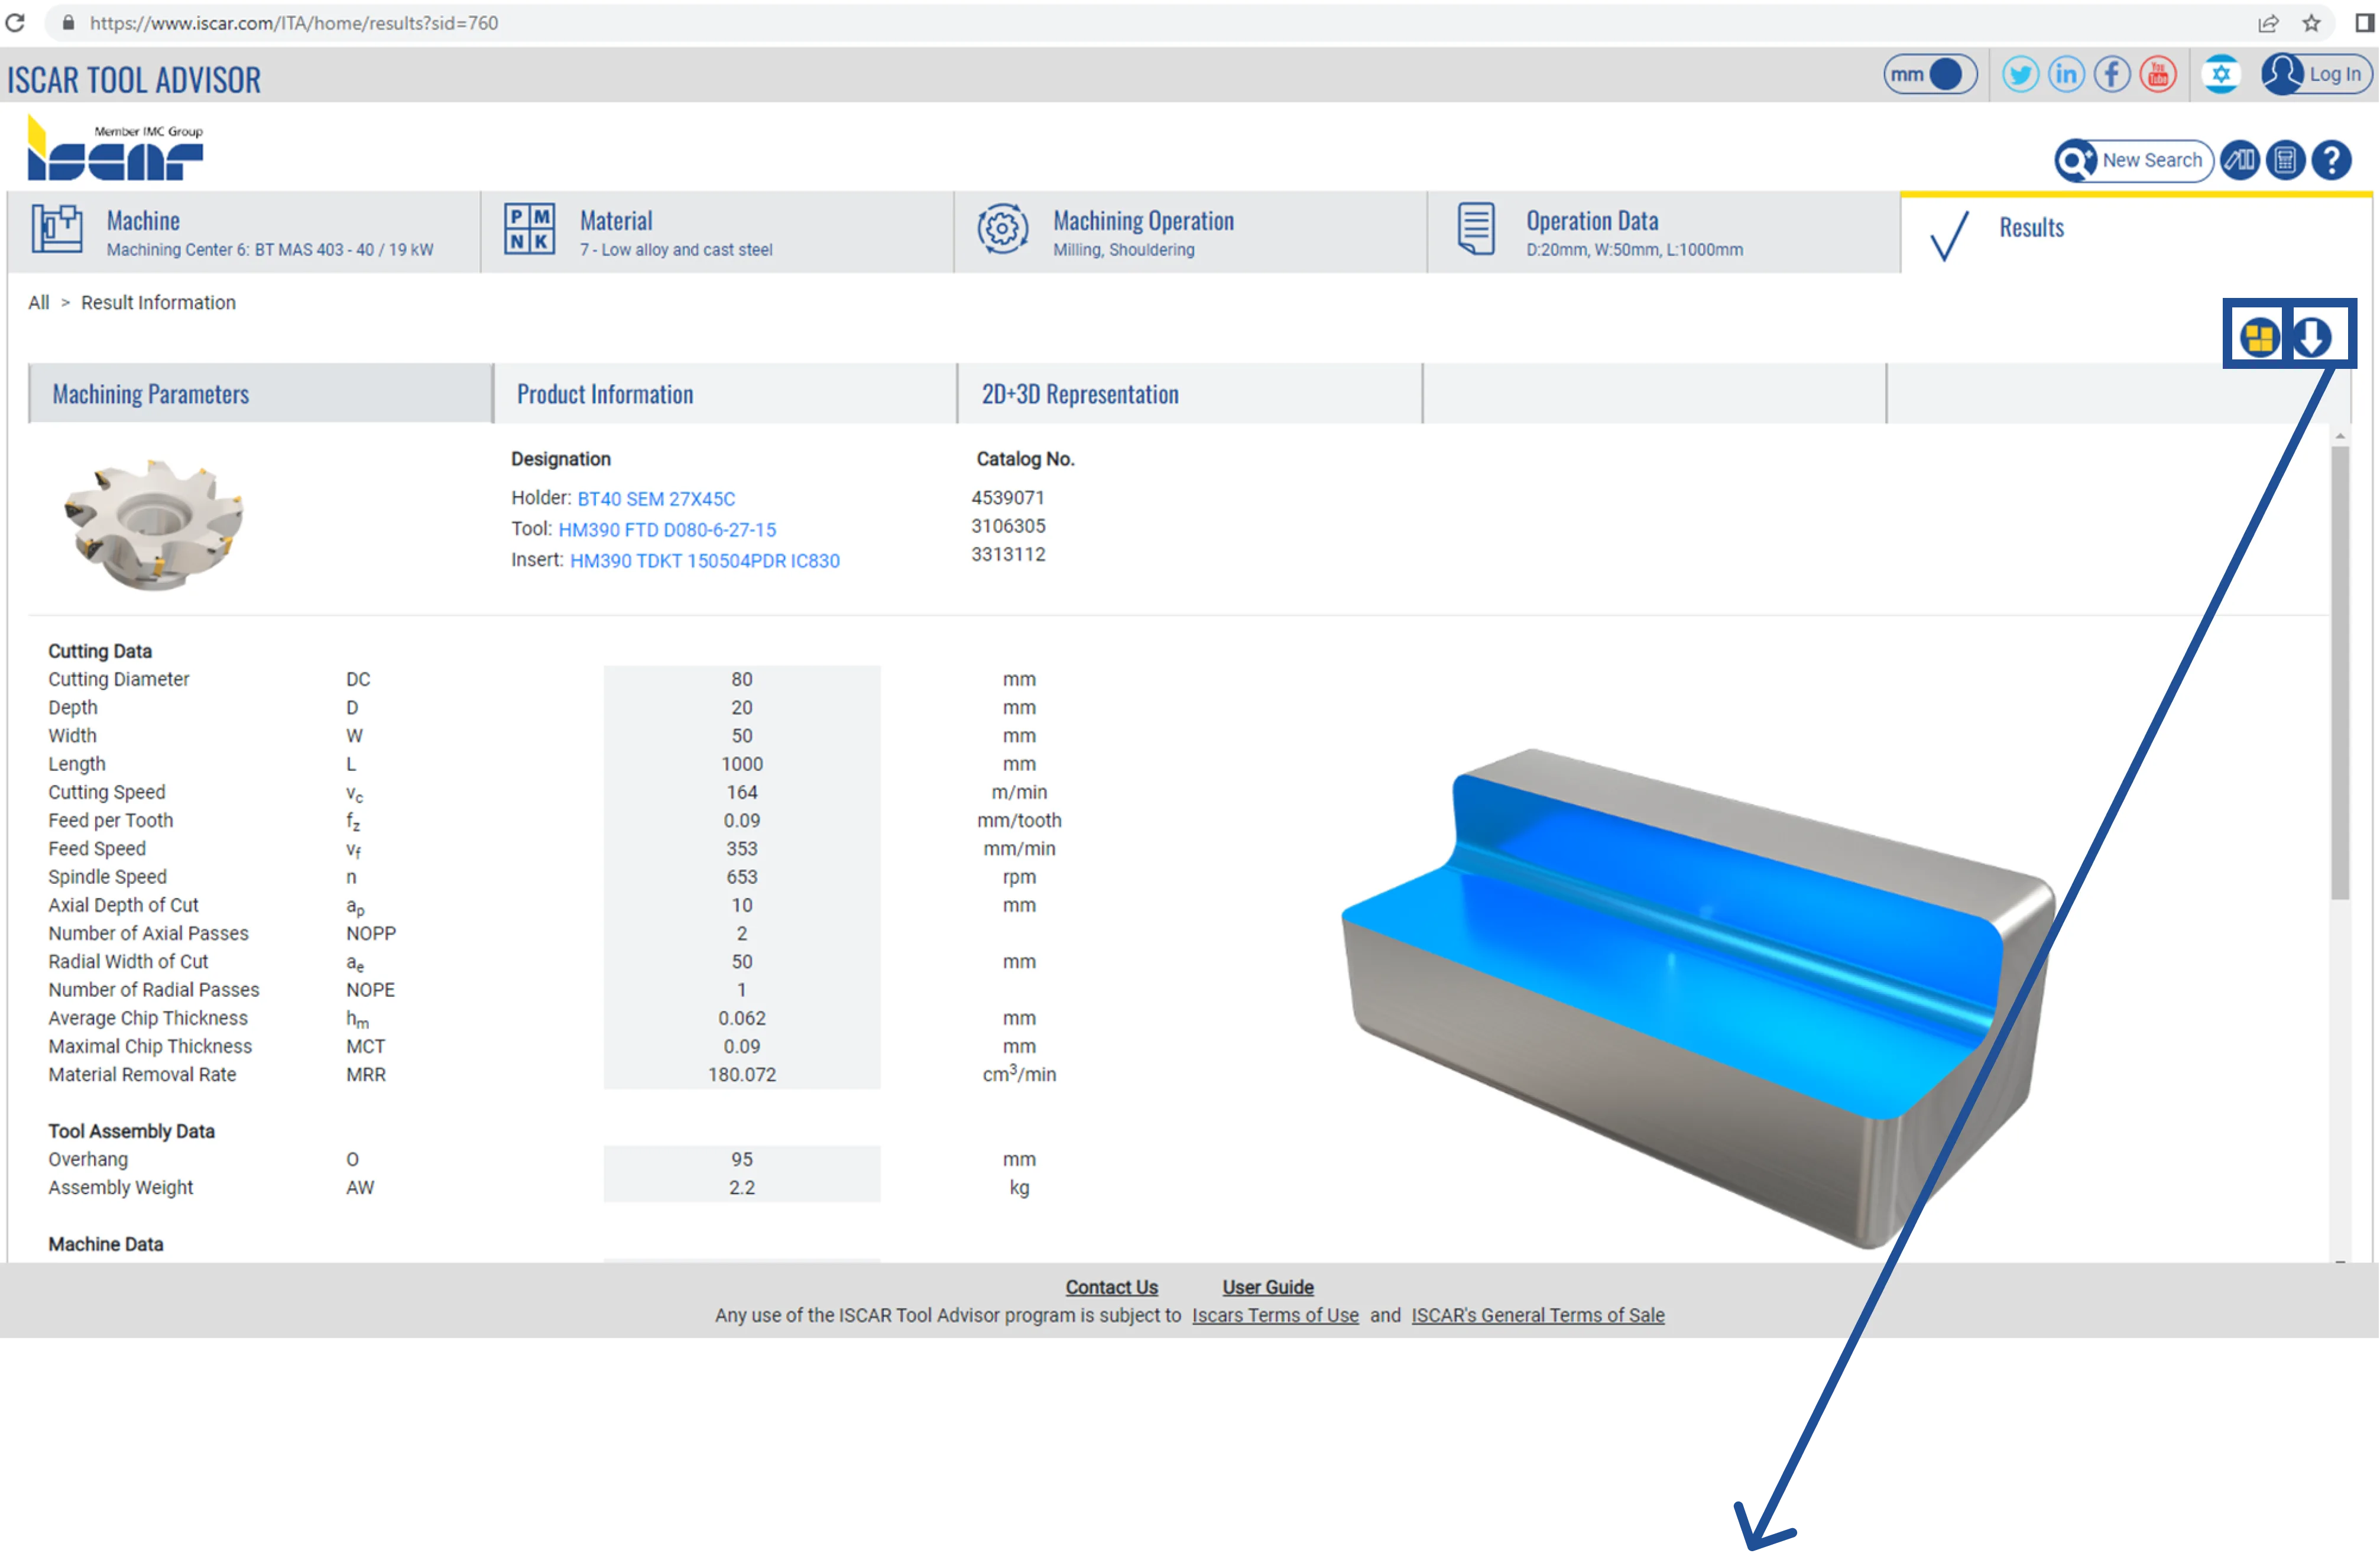Open ISCAR YouTube channel icon
The image size is (2380, 1563).
(2158, 74)
